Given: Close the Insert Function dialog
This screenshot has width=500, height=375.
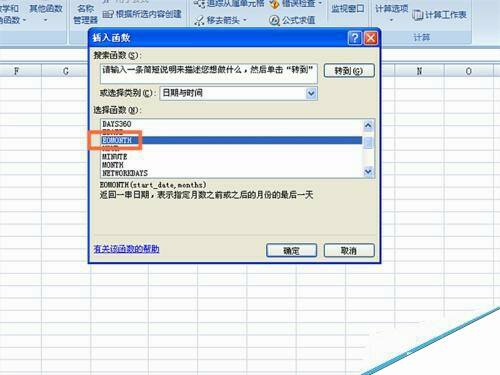Looking at the screenshot, I should tap(371, 38).
